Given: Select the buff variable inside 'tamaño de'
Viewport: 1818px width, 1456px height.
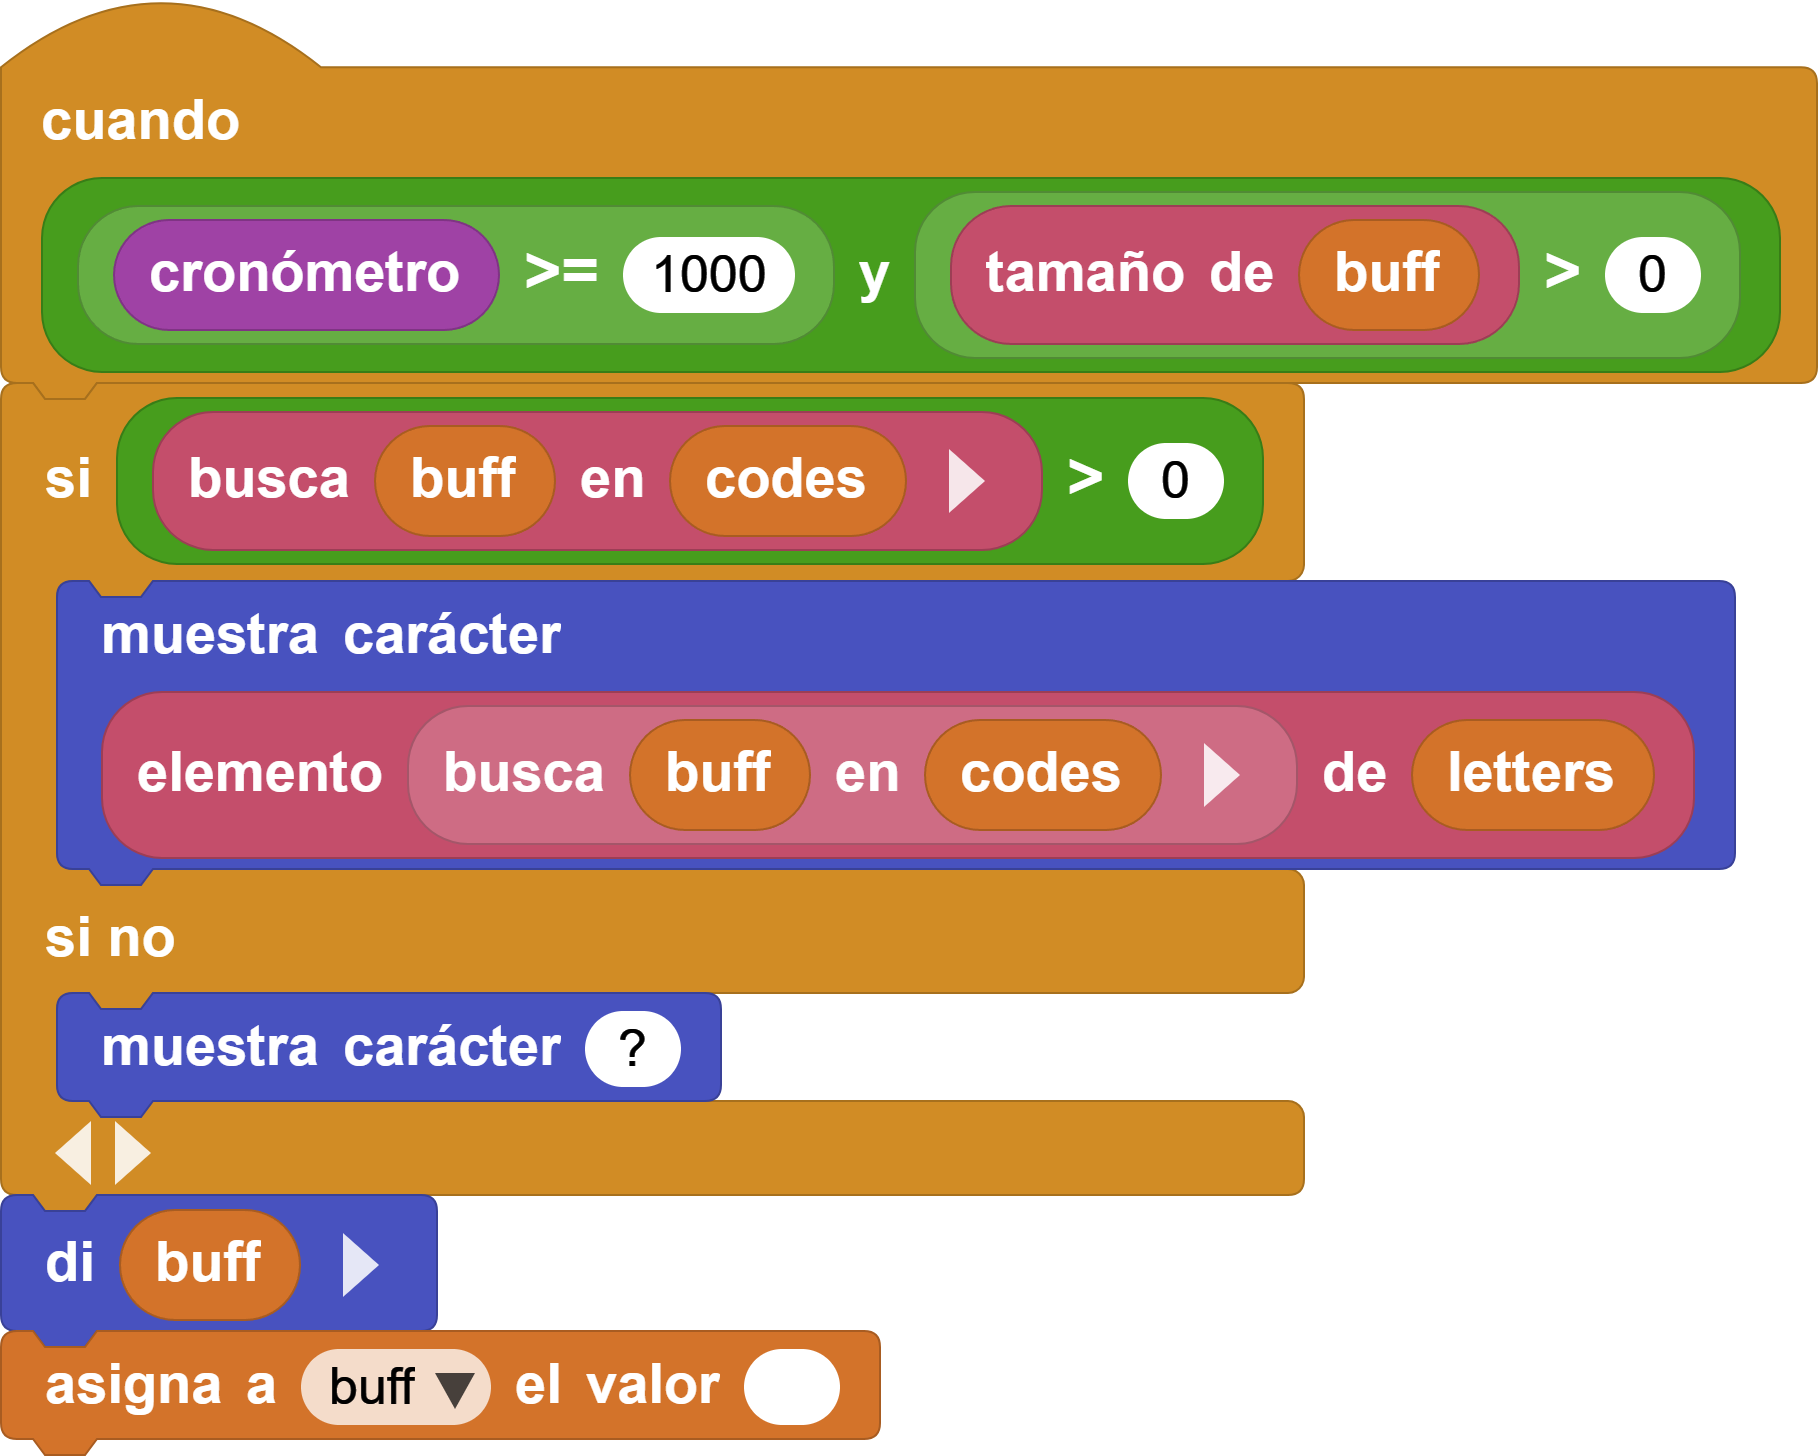Looking at the screenshot, I should pos(1388,274).
